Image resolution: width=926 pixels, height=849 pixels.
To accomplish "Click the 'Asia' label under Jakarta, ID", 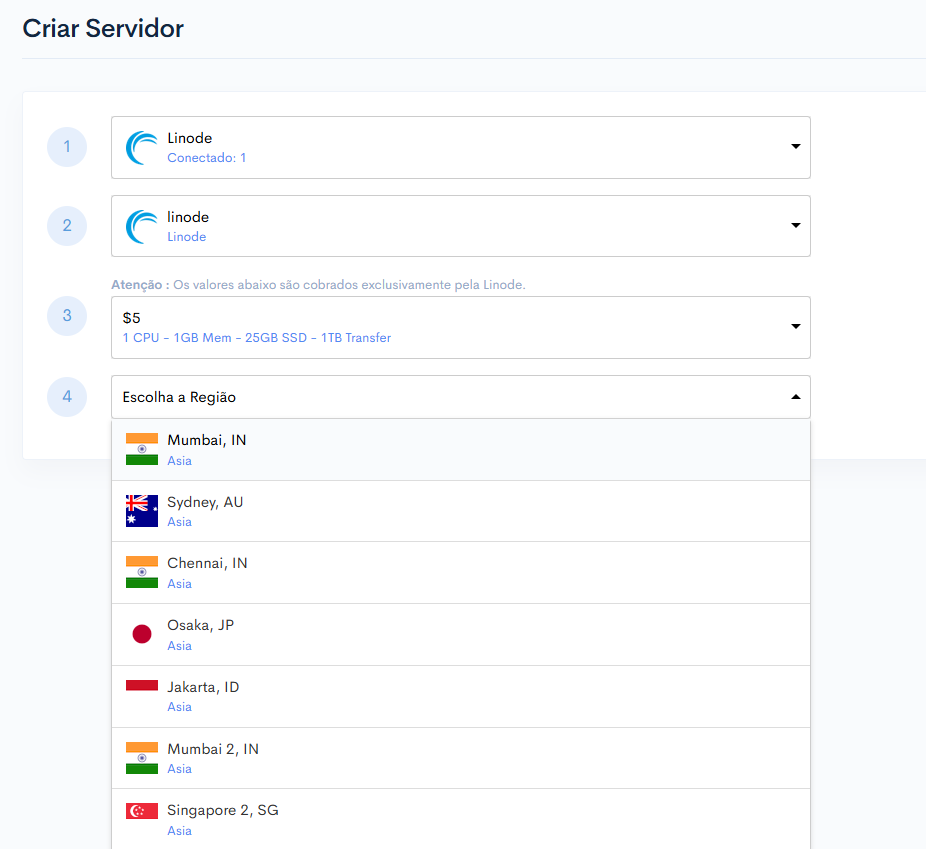I will tap(180, 707).
